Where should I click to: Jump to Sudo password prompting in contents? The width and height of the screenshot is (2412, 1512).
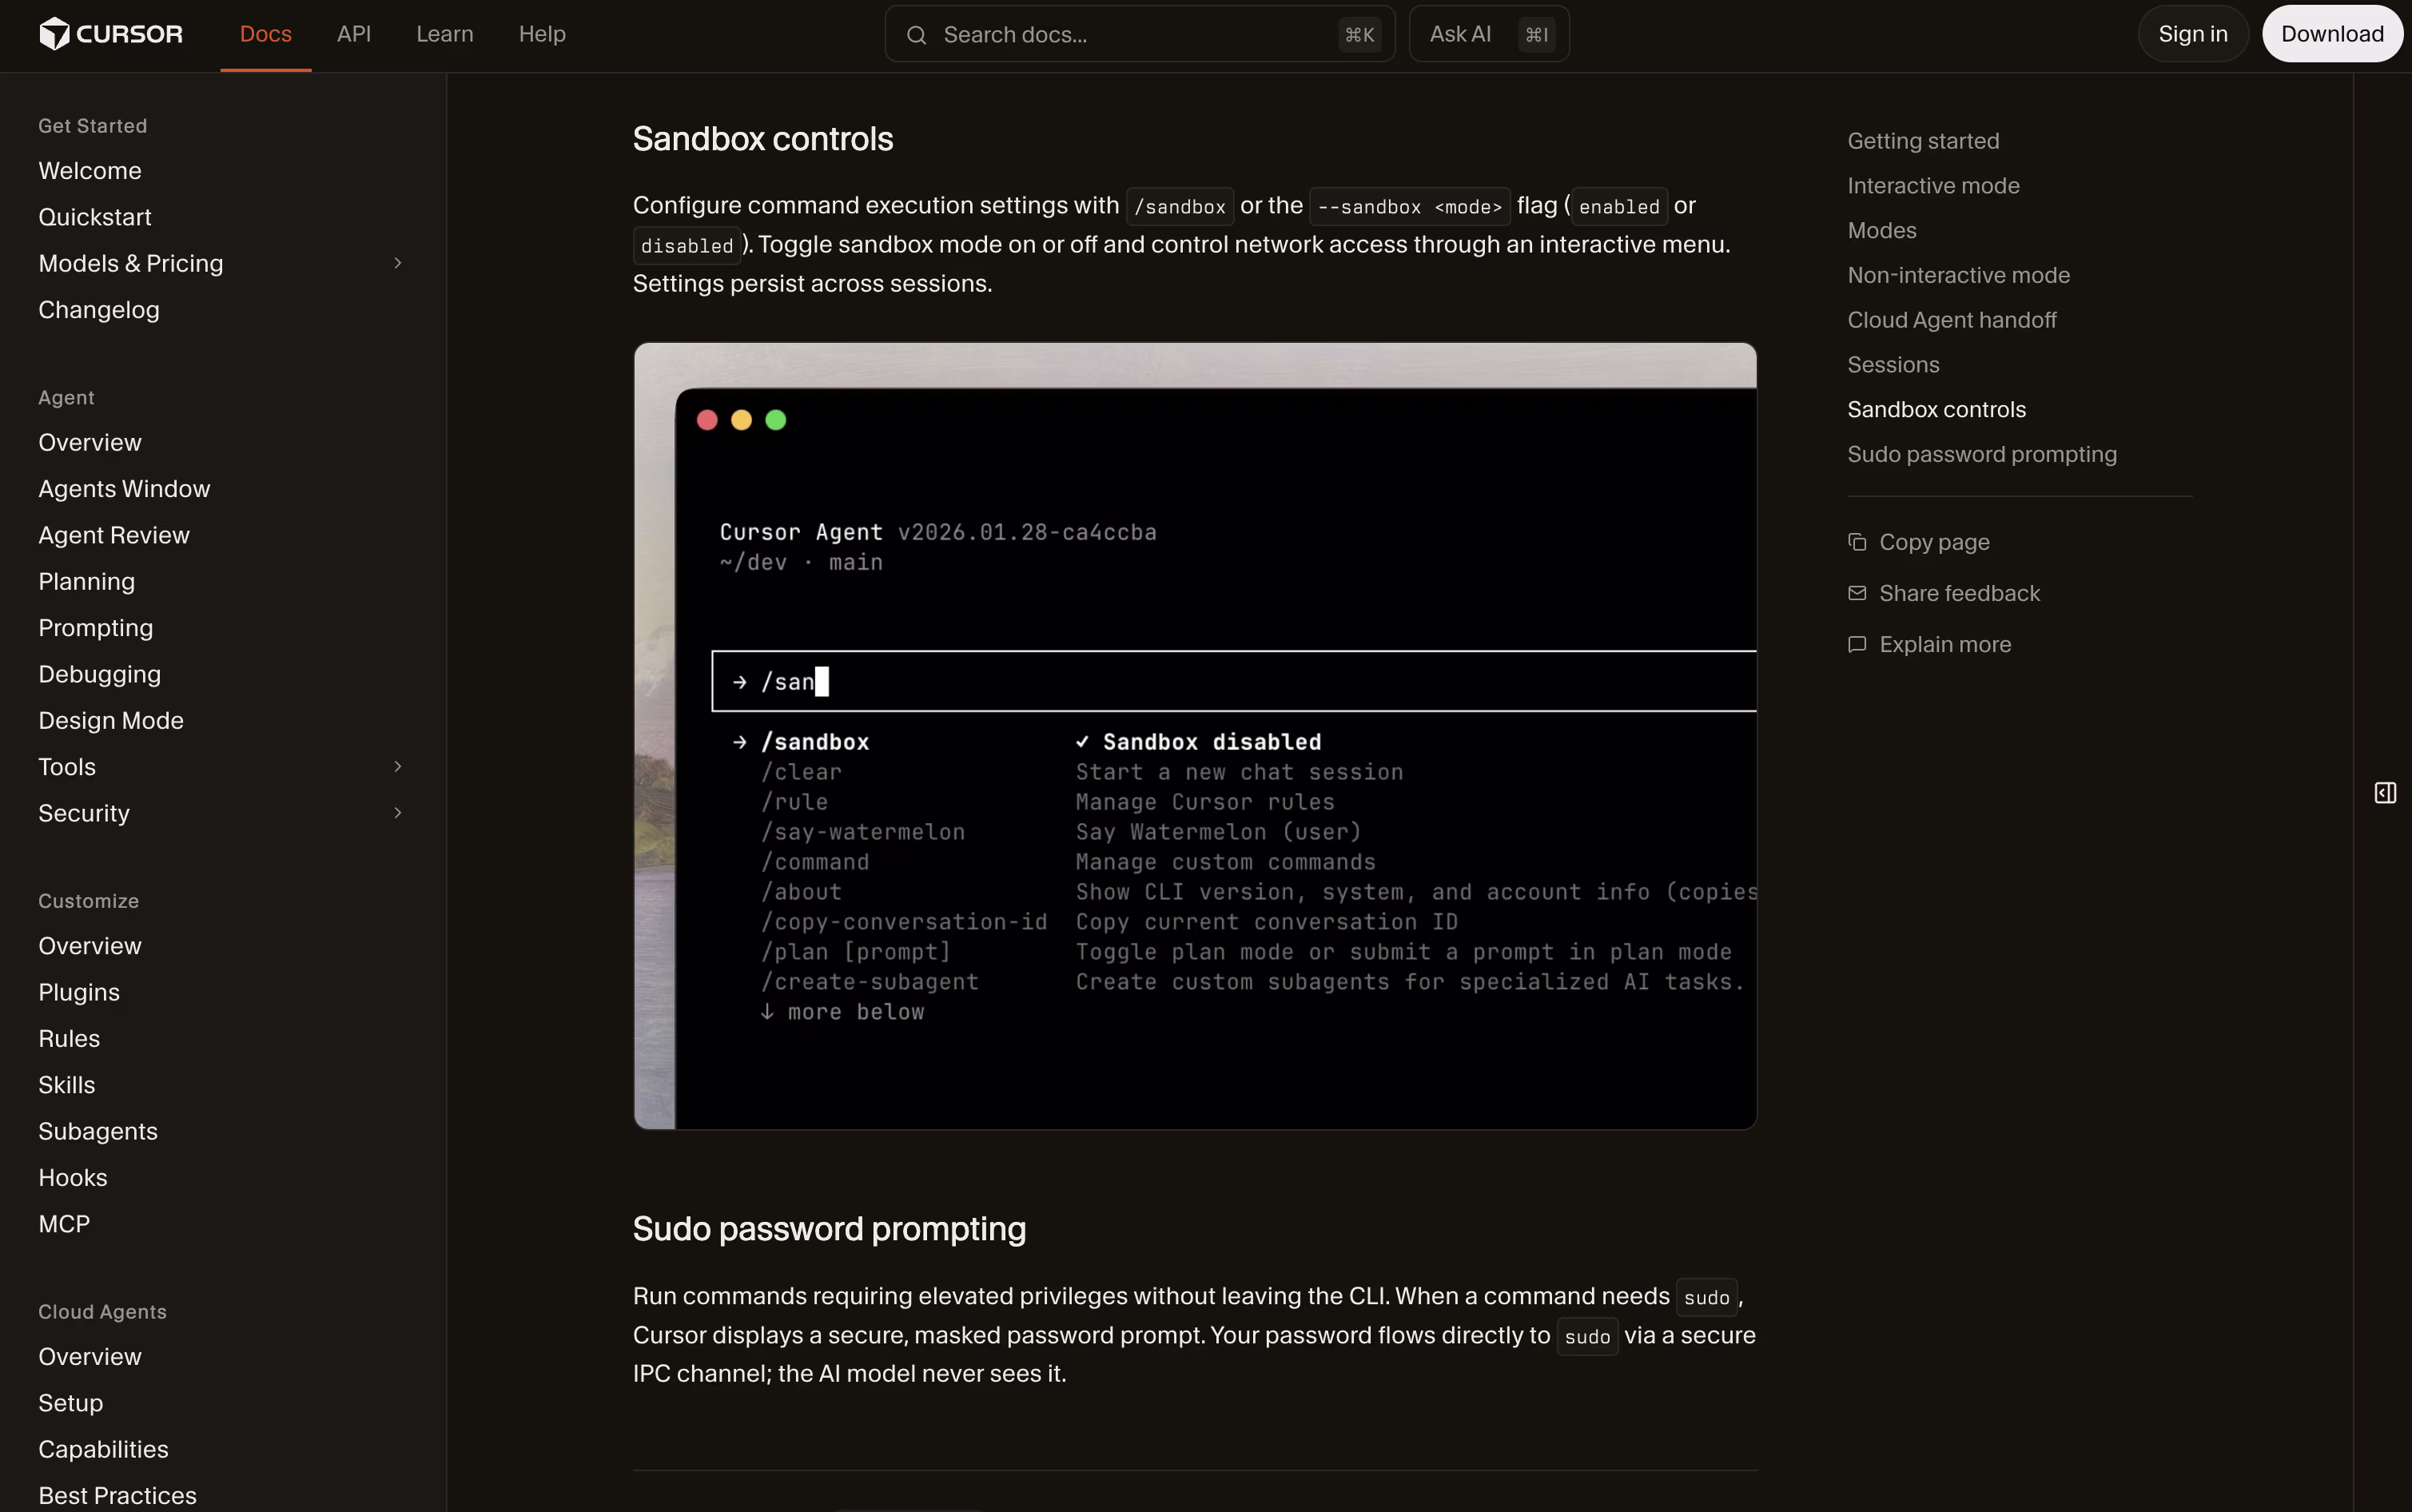click(x=1982, y=454)
